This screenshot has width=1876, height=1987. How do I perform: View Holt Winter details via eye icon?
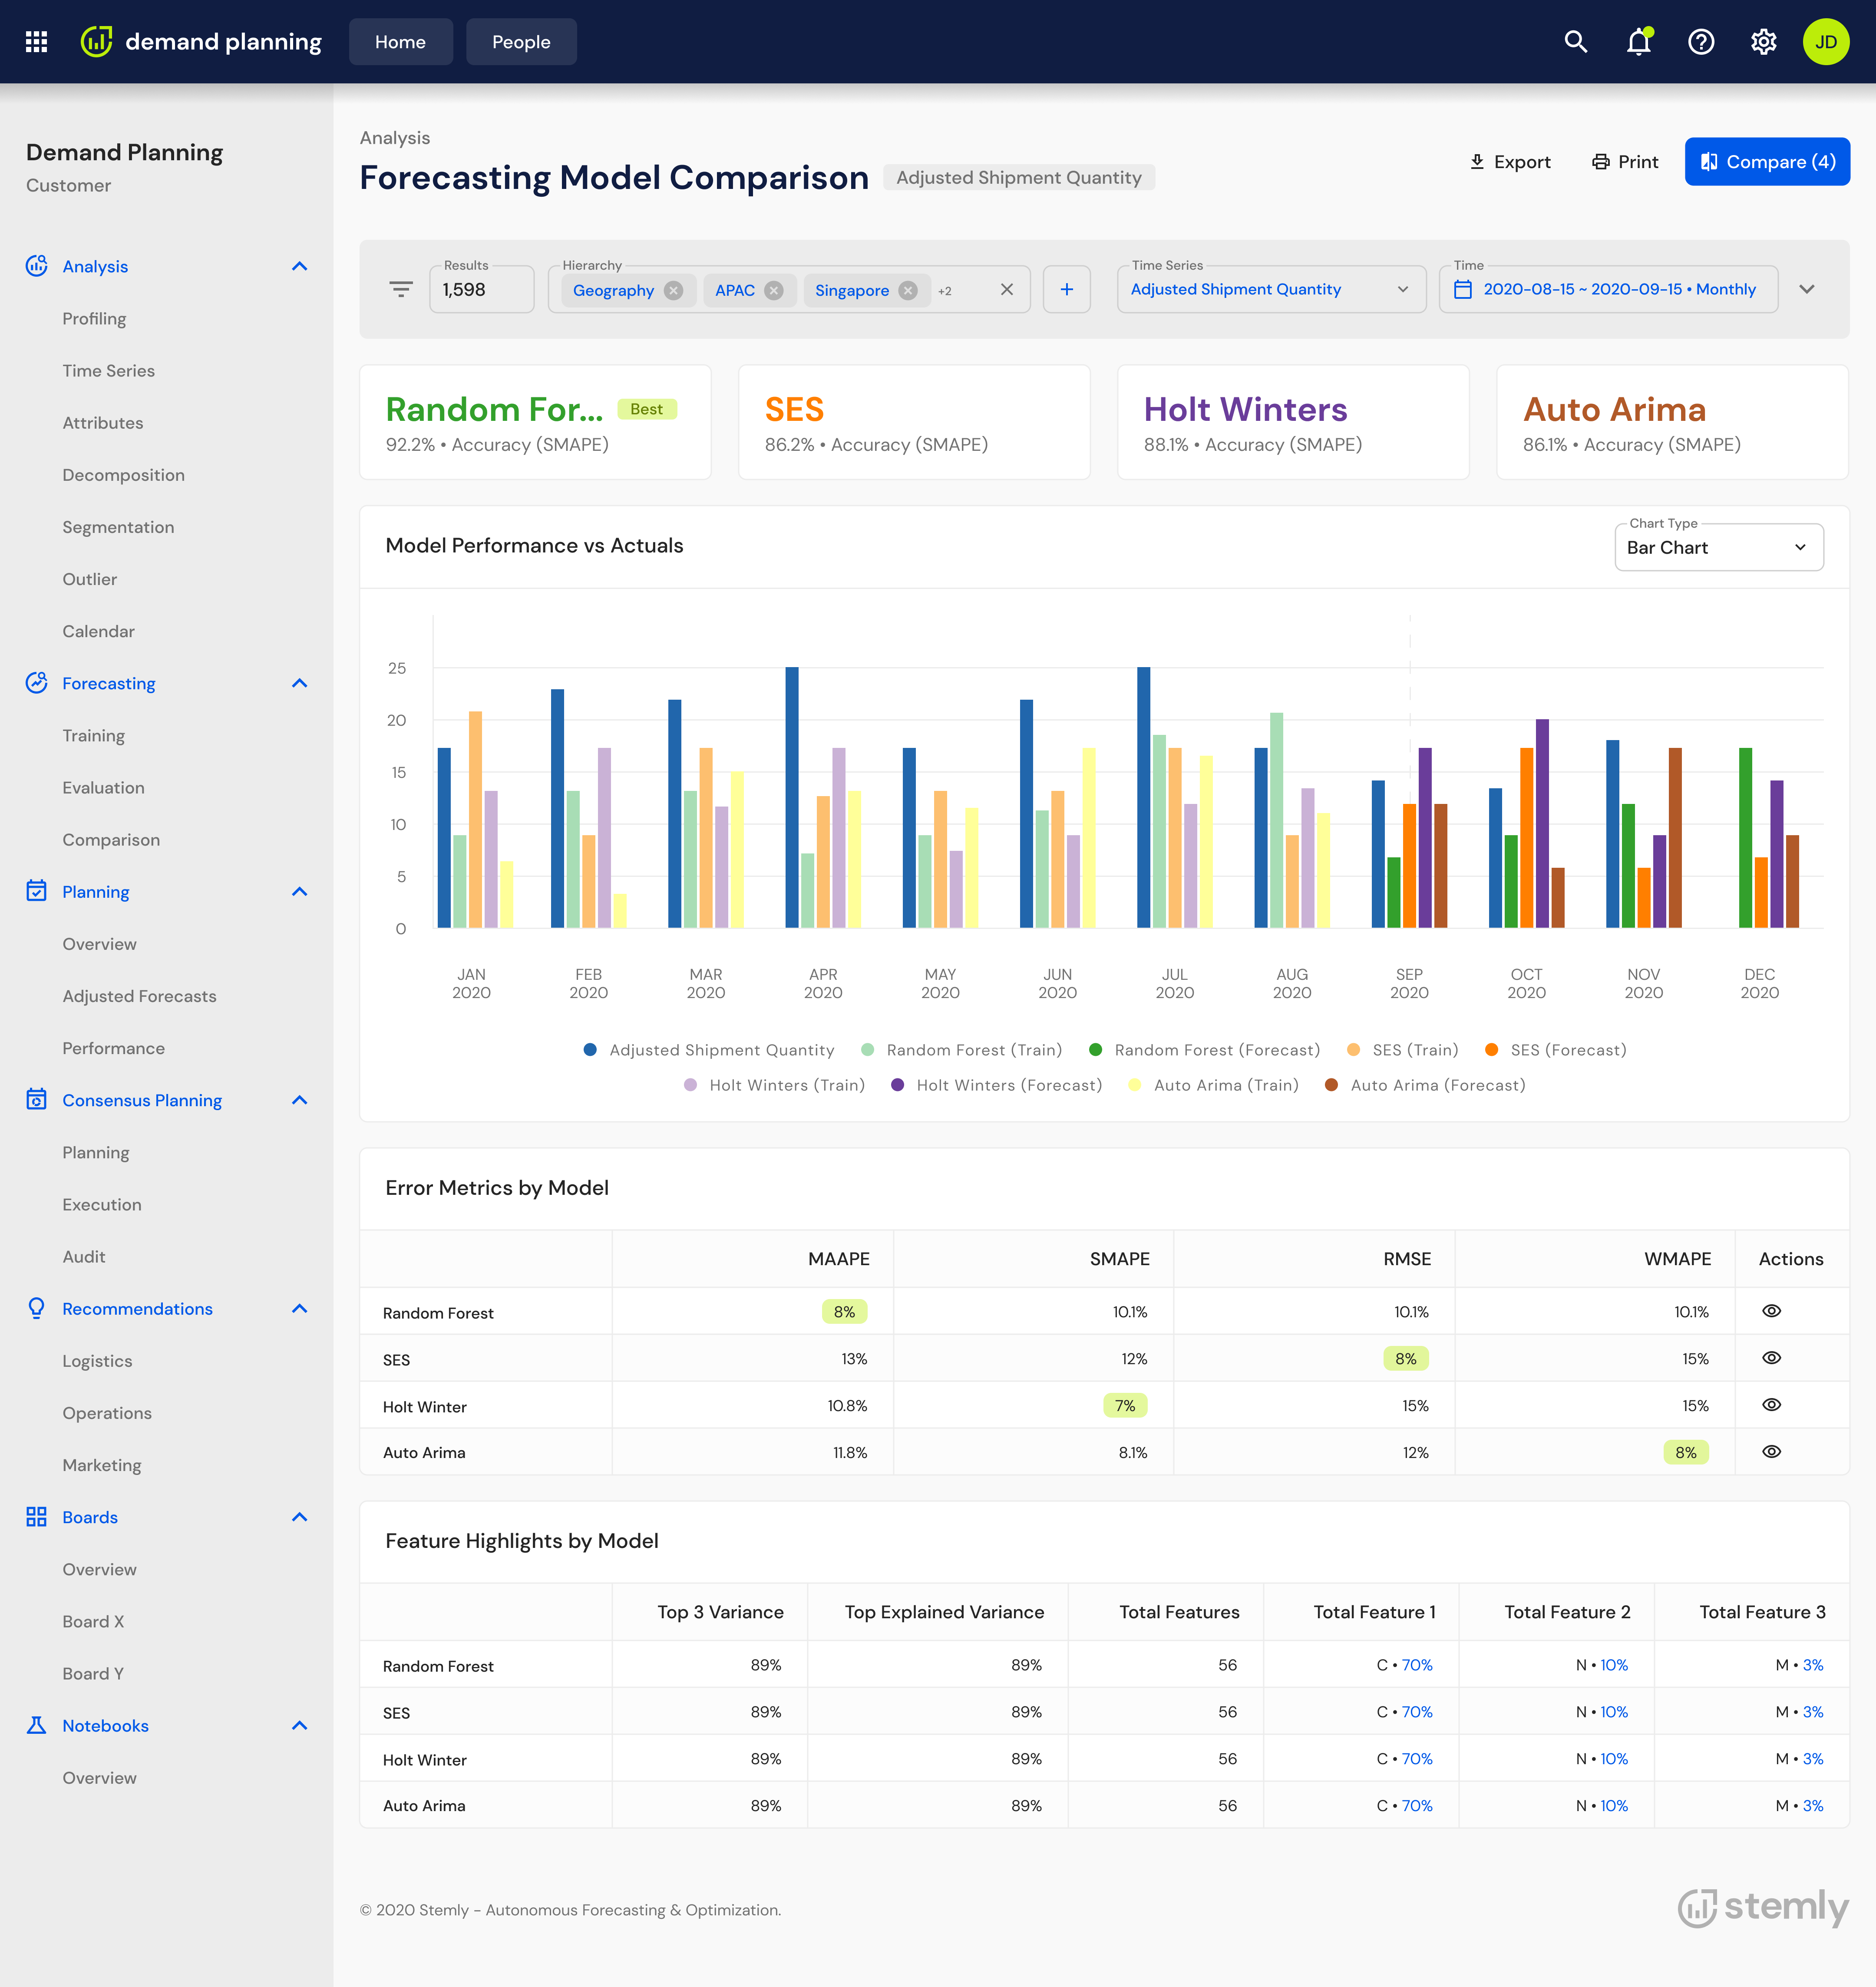point(1772,1405)
